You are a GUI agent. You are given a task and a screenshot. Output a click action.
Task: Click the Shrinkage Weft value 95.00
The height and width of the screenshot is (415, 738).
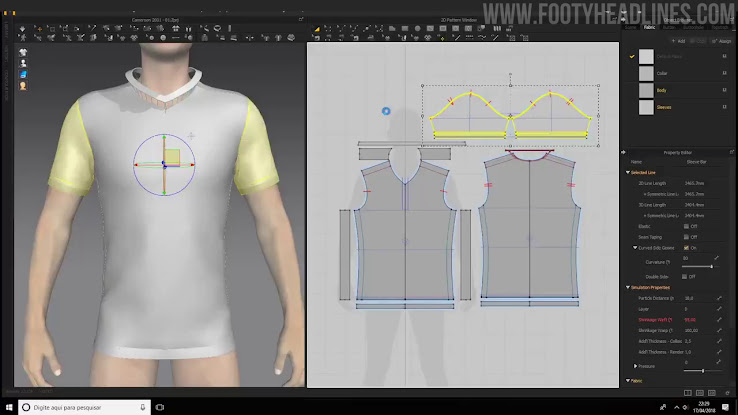pyautogui.click(x=690, y=319)
